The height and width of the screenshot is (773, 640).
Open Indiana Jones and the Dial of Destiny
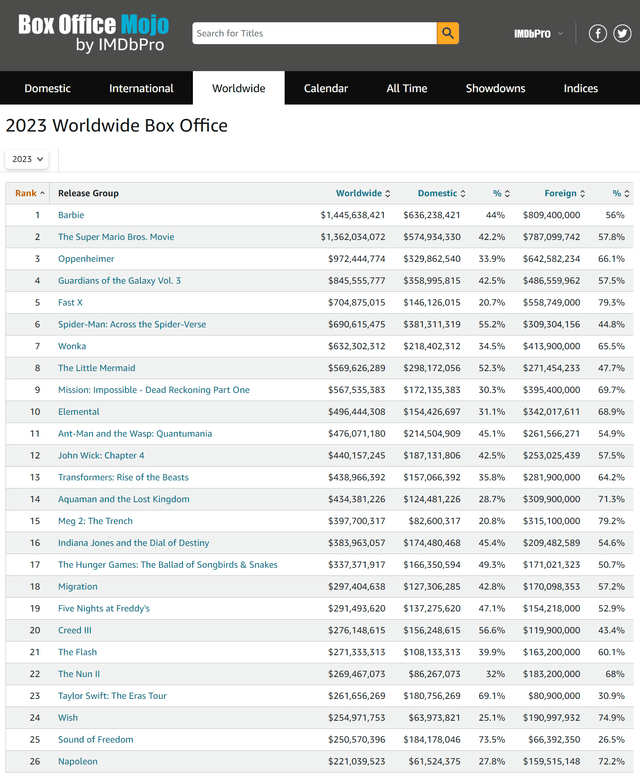[134, 543]
